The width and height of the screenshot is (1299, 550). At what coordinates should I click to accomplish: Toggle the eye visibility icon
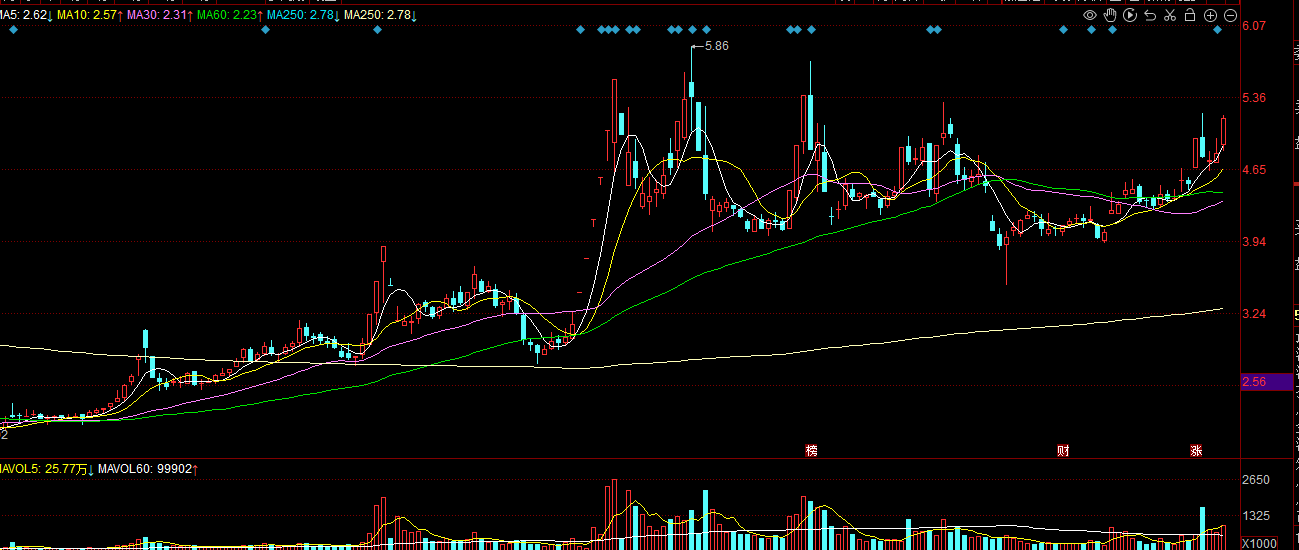point(1090,16)
